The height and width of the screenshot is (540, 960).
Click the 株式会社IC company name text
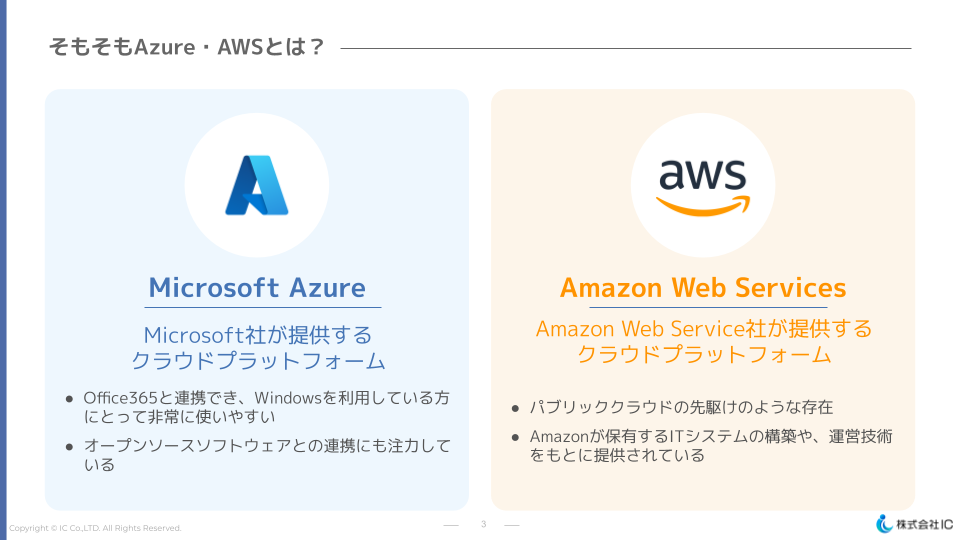pos(924,524)
